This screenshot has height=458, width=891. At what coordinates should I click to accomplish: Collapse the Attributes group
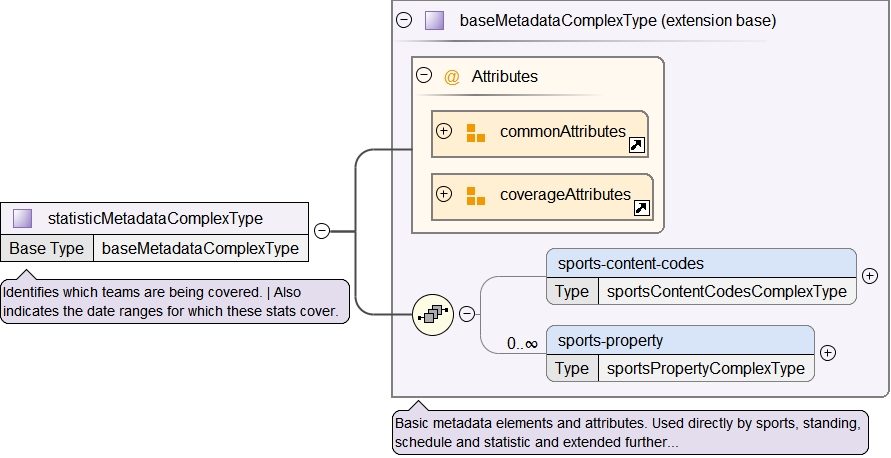click(424, 75)
